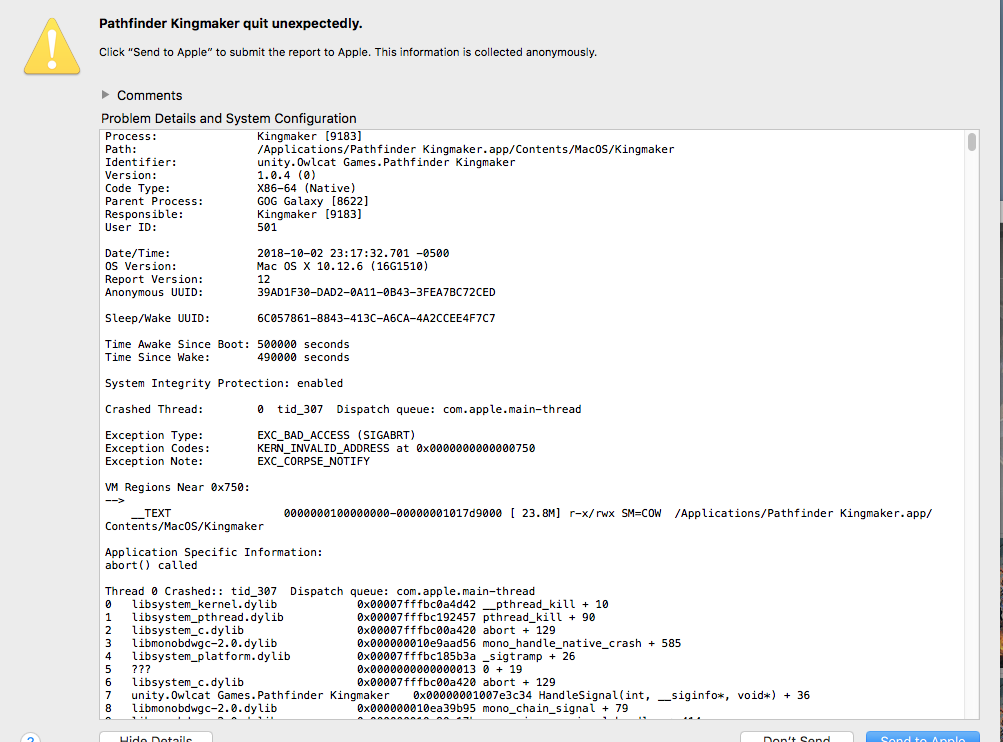The height and width of the screenshot is (742, 1003).
Task: Click Exception Type "EXC_BAD_ACCESS (SIGABRT)"
Action: [336, 436]
